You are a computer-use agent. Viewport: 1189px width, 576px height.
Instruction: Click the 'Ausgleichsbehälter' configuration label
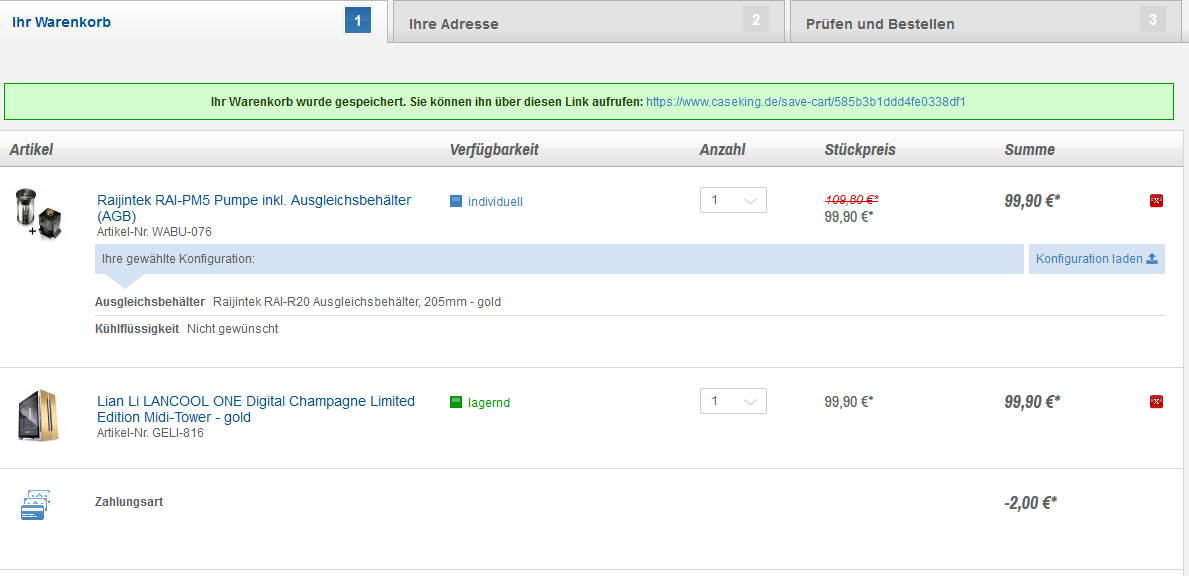click(150, 302)
